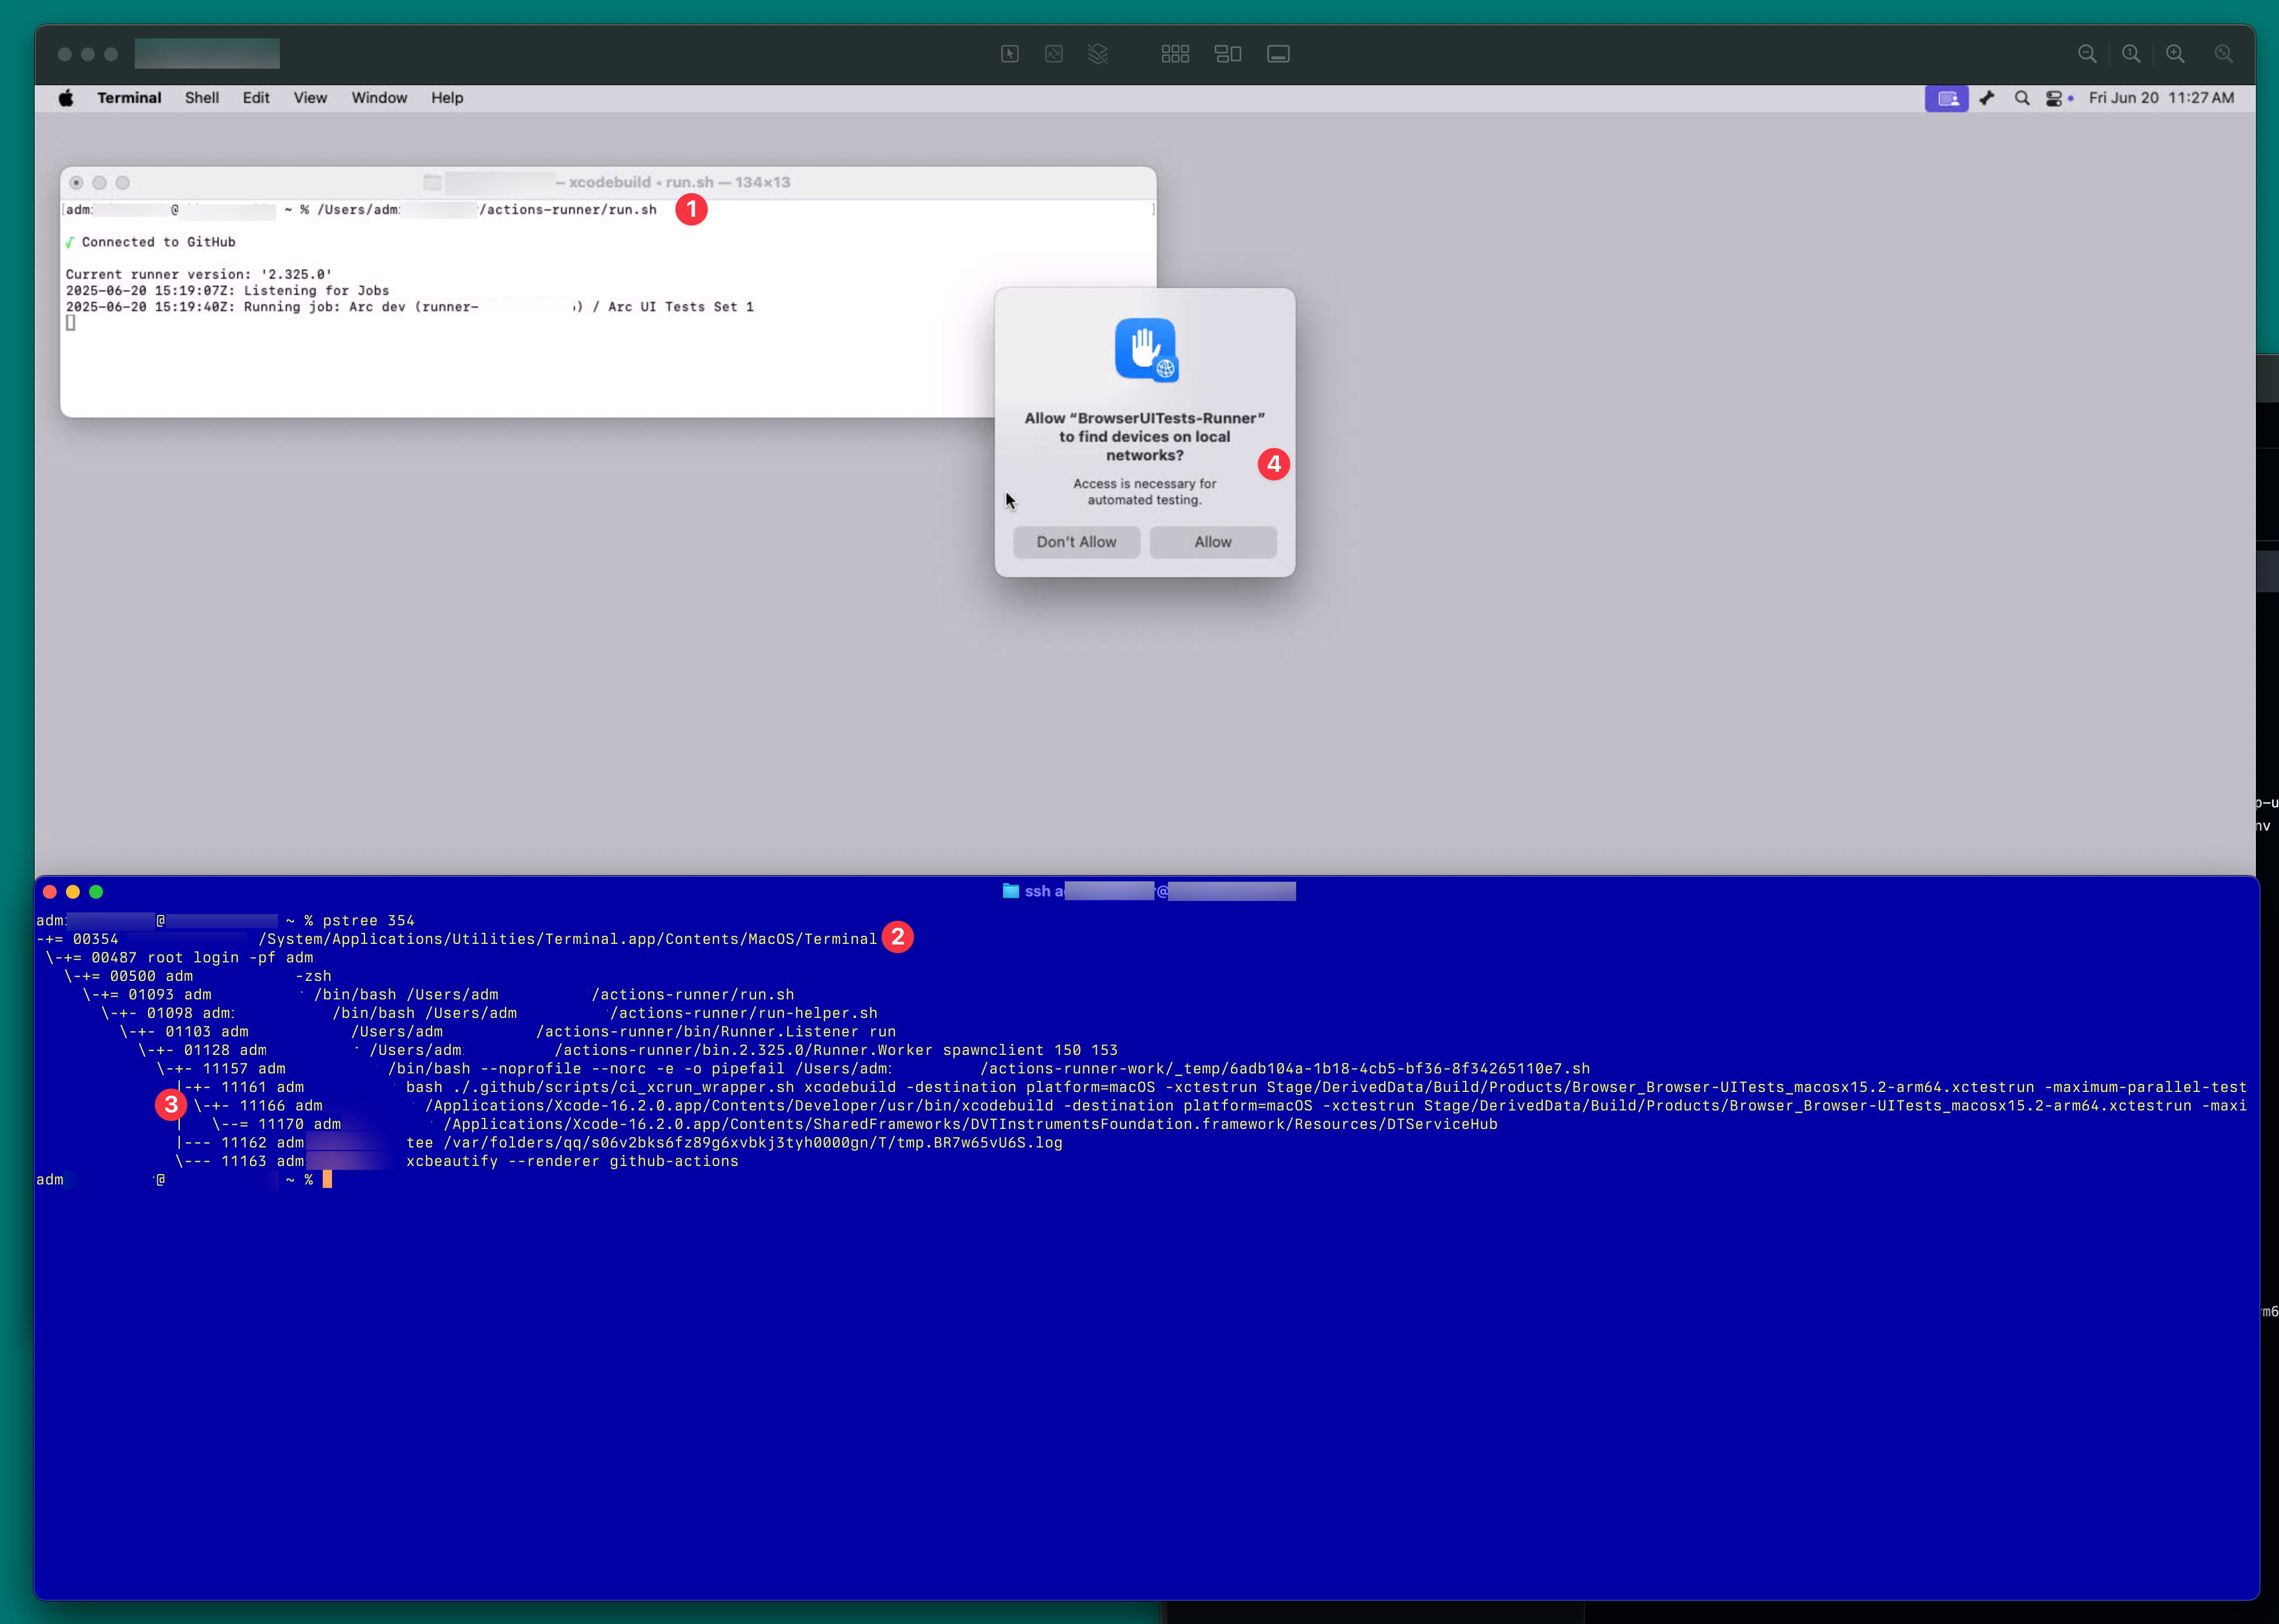Viewport: 2279px width, 1624px height.
Task: Open the Shell menu
Action: (x=202, y=98)
